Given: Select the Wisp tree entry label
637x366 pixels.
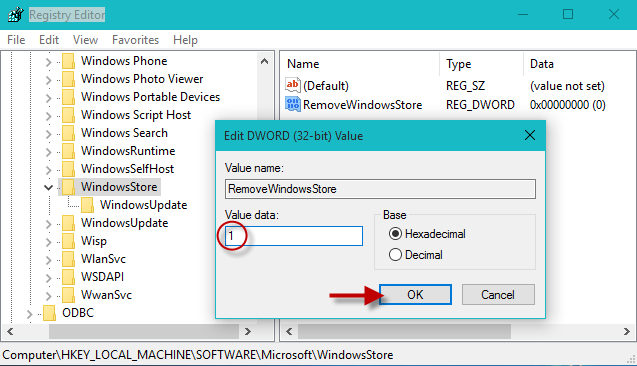Looking at the screenshot, I should pos(94,241).
